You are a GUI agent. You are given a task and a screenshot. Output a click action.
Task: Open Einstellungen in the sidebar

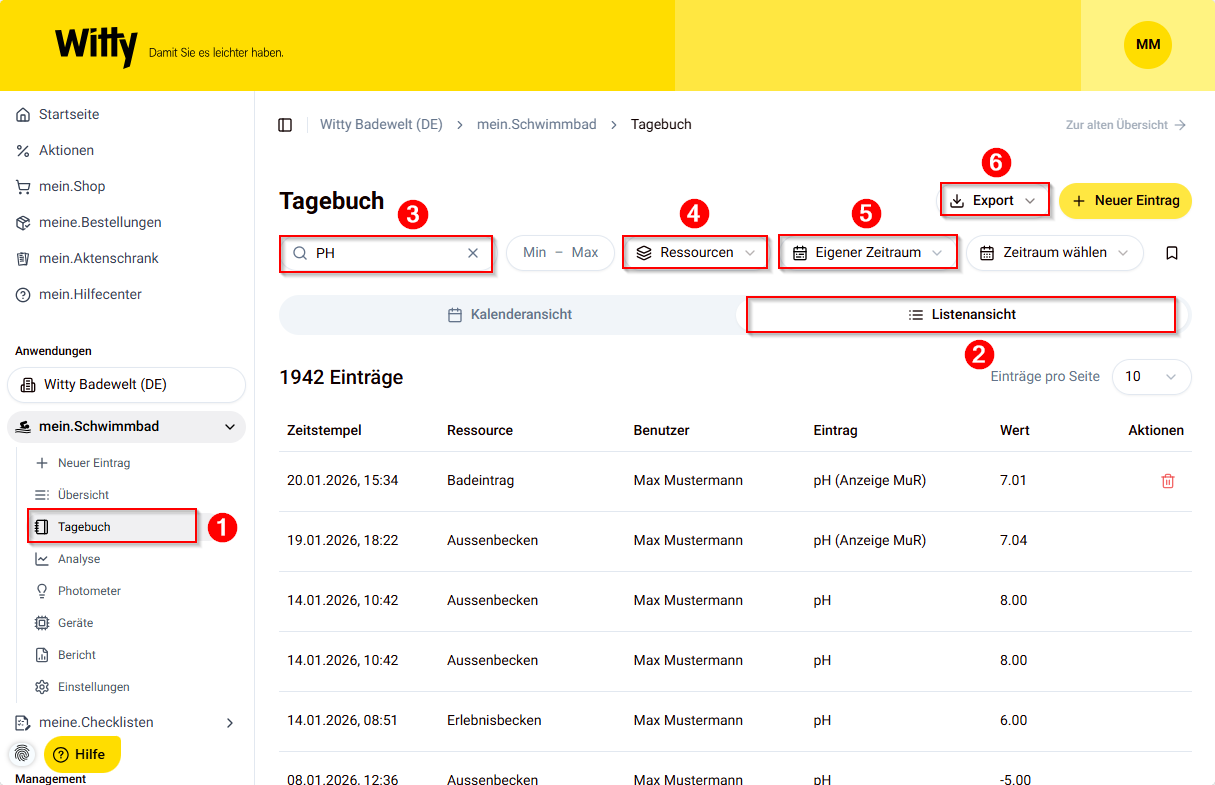[x=82, y=687]
